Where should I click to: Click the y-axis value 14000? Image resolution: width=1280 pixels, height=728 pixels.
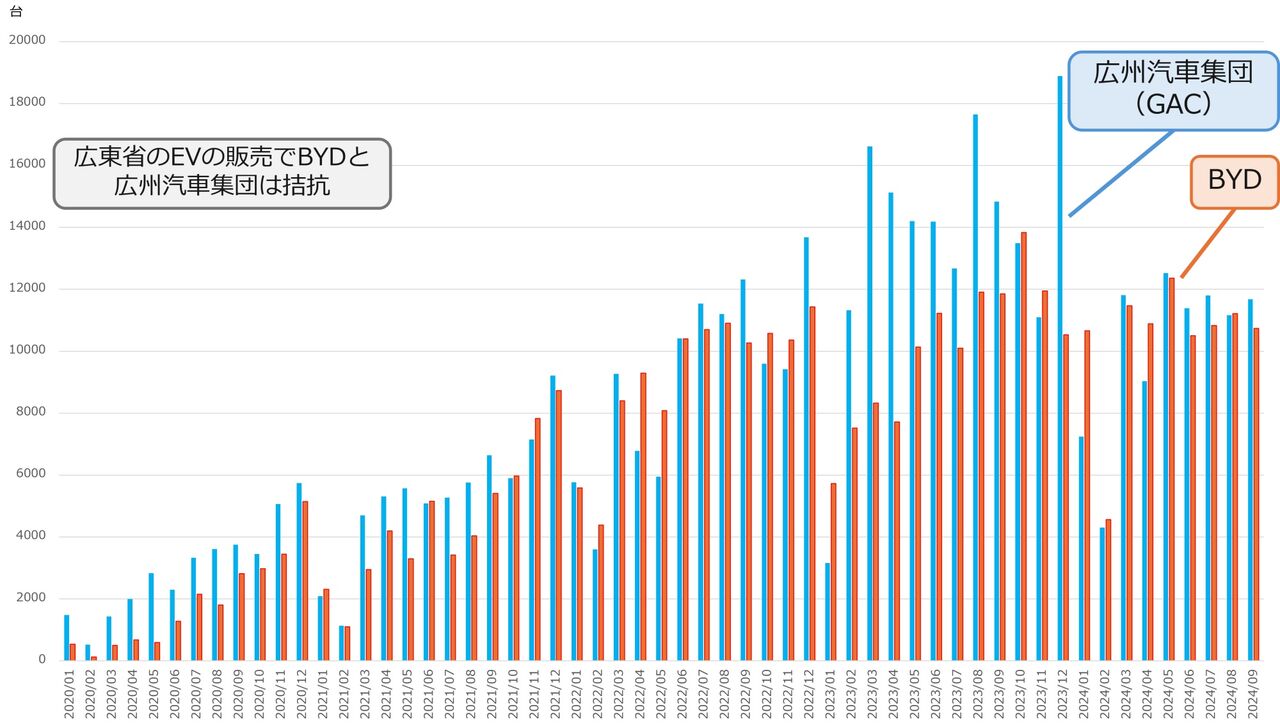(27, 227)
